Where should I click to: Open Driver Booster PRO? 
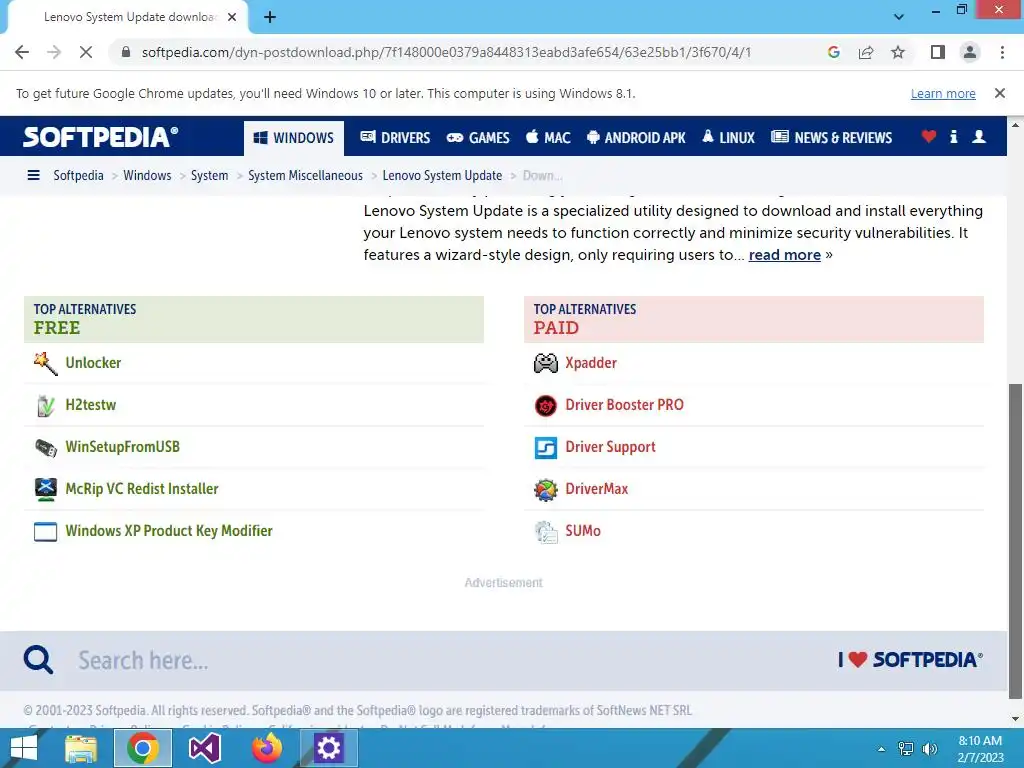tap(624, 405)
